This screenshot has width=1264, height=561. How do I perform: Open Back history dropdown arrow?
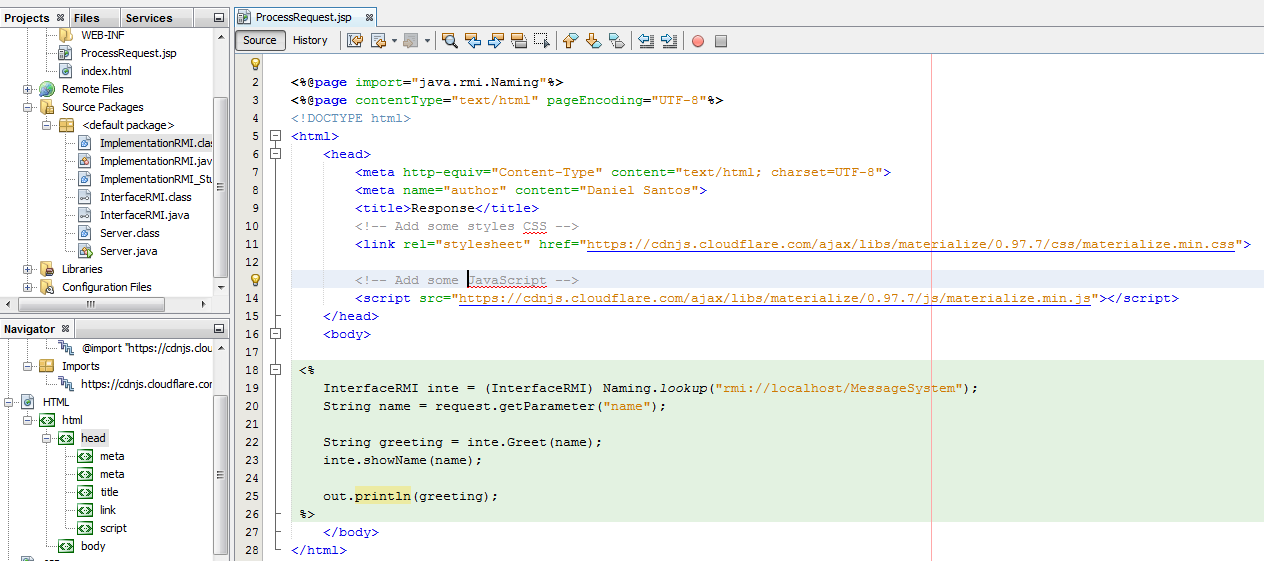[393, 41]
